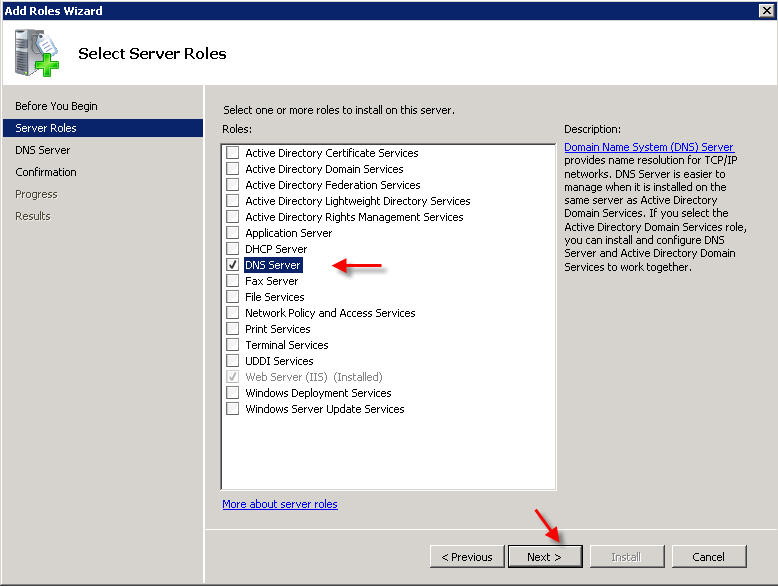
Task: Check Active Directory Federation Services checkbox
Action: click(x=232, y=185)
